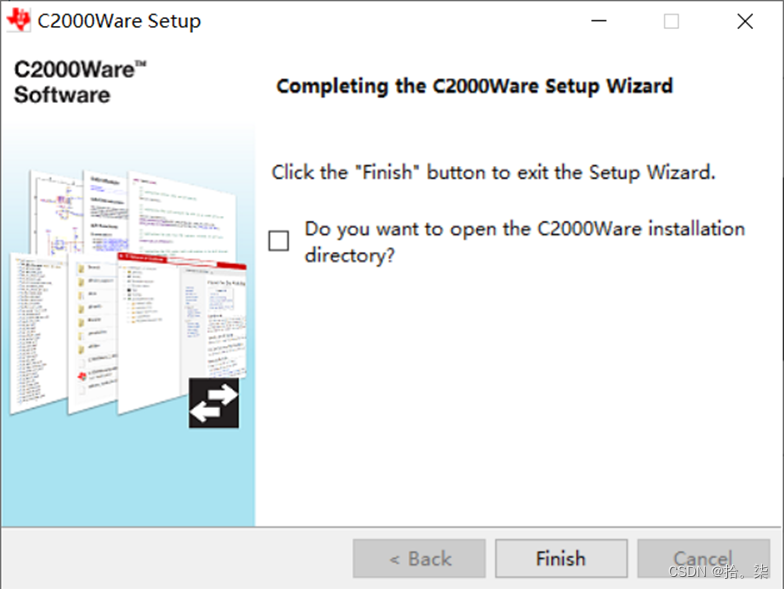Viewport: 784px width, 589px height.
Task: Click the Cancel button
Action: click(703, 558)
